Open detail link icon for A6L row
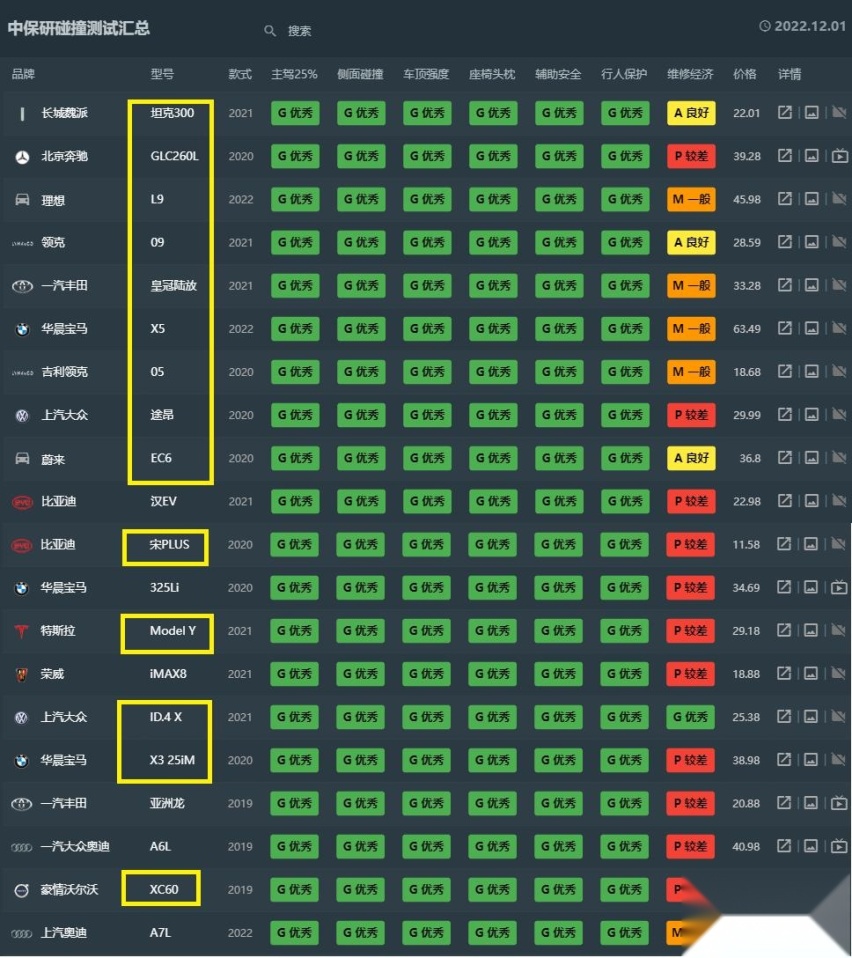Image resolution: width=852 pixels, height=958 pixels. pos(784,846)
